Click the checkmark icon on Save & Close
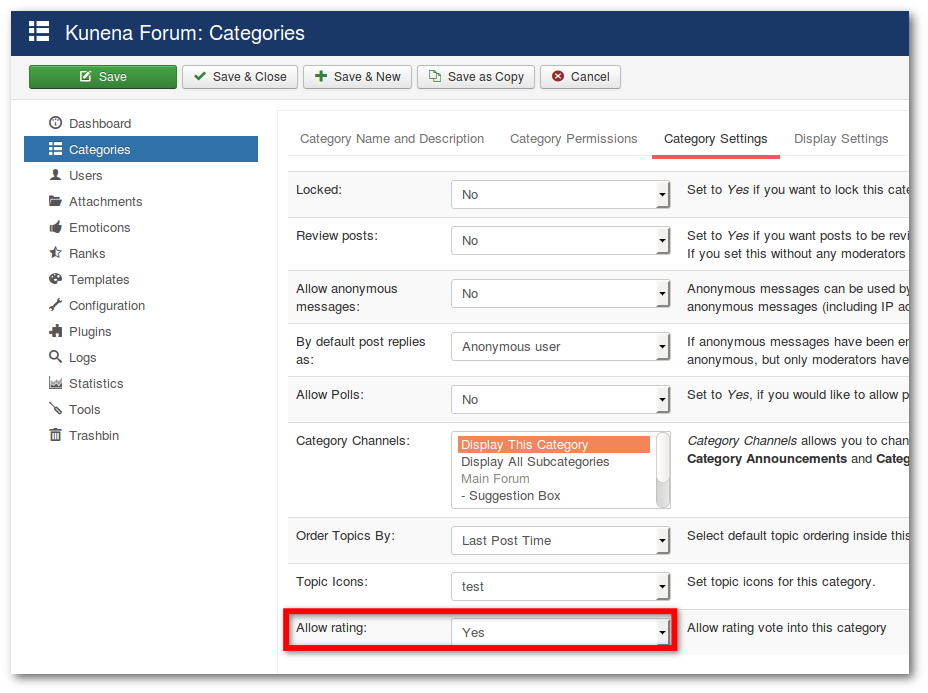Viewport: 928px width, 693px height. tap(200, 76)
